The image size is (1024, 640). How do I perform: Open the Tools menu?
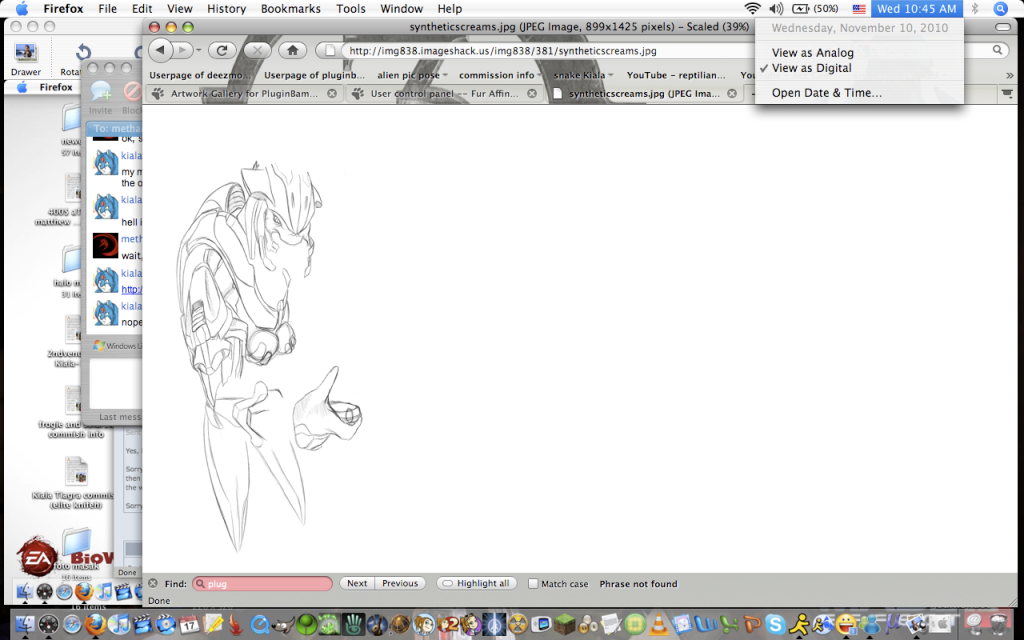click(351, 8)
